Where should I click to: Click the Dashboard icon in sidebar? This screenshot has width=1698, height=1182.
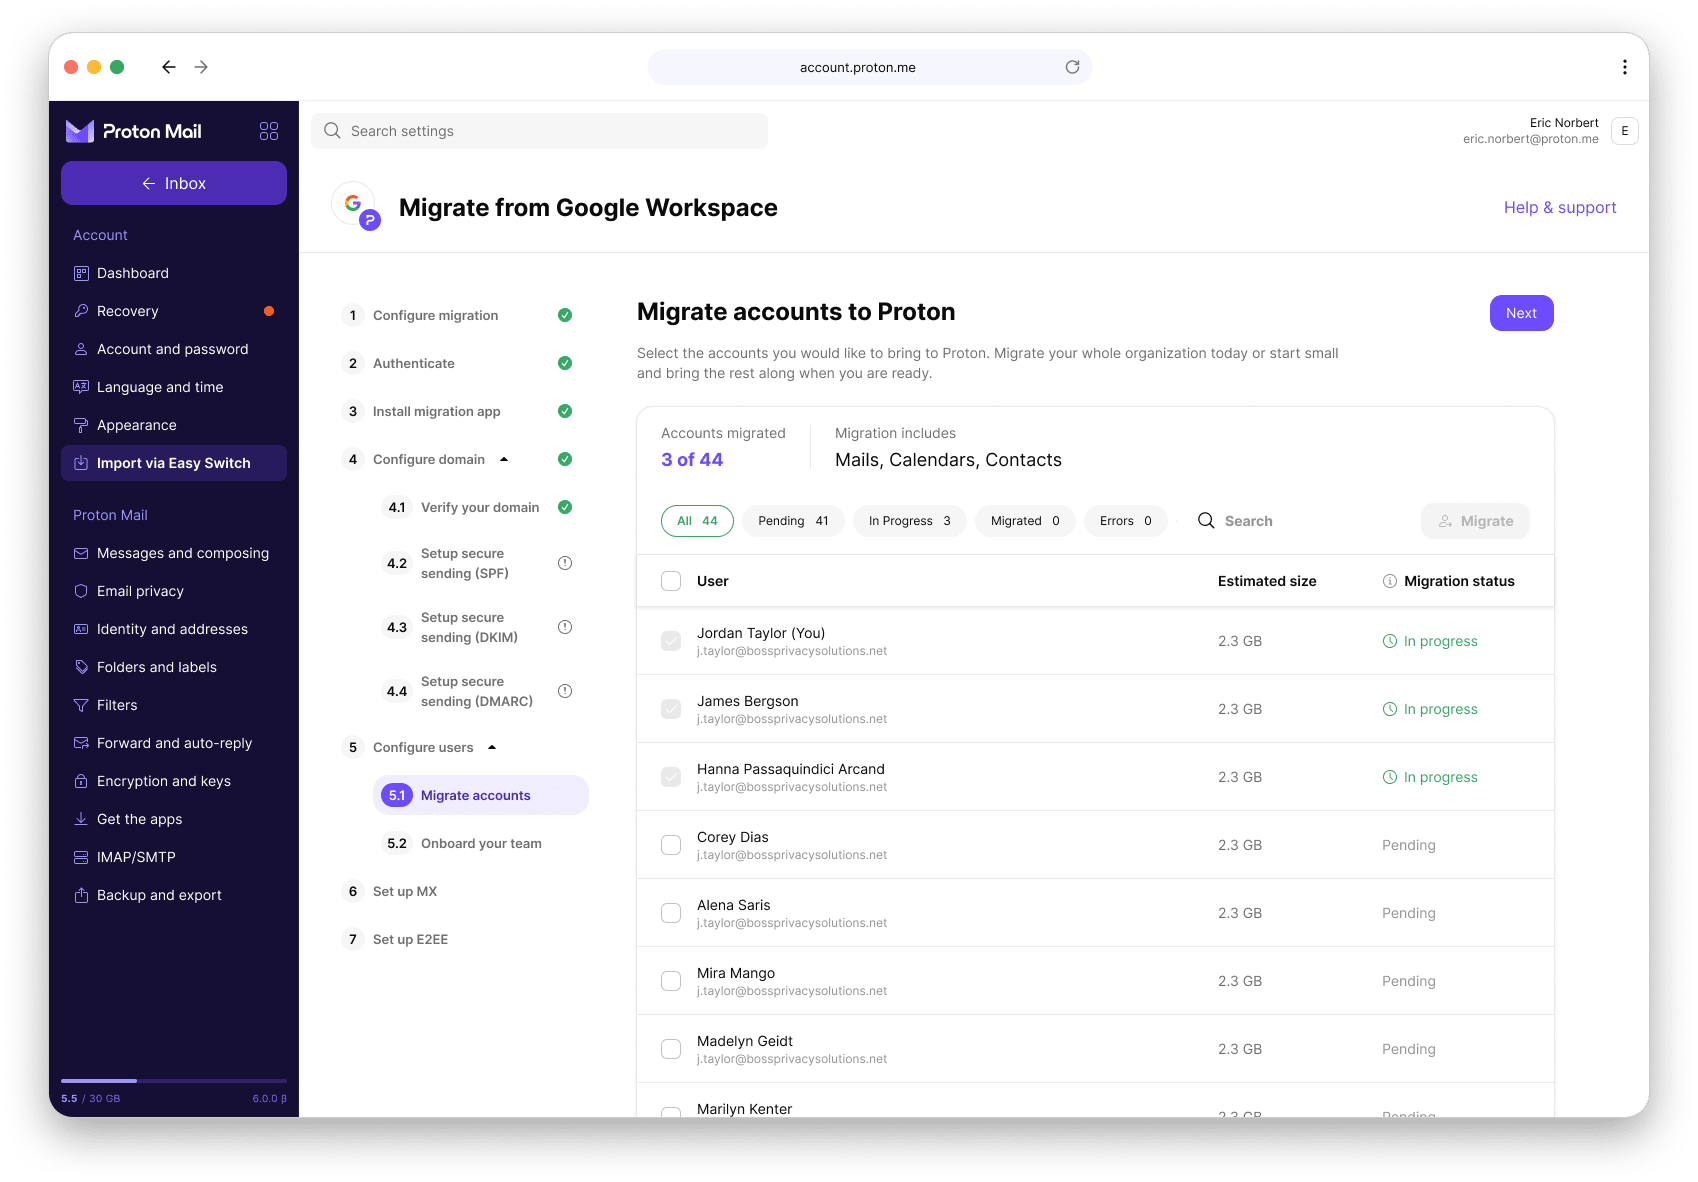click(81, 273)
